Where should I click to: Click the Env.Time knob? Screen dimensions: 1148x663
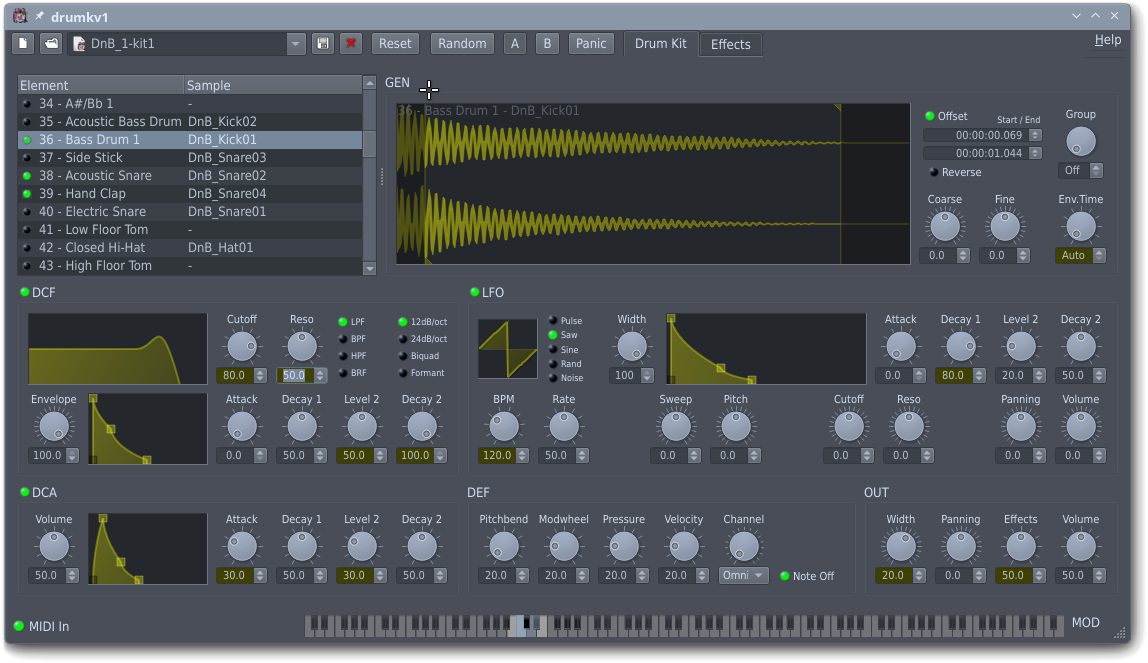[1081, 226]
